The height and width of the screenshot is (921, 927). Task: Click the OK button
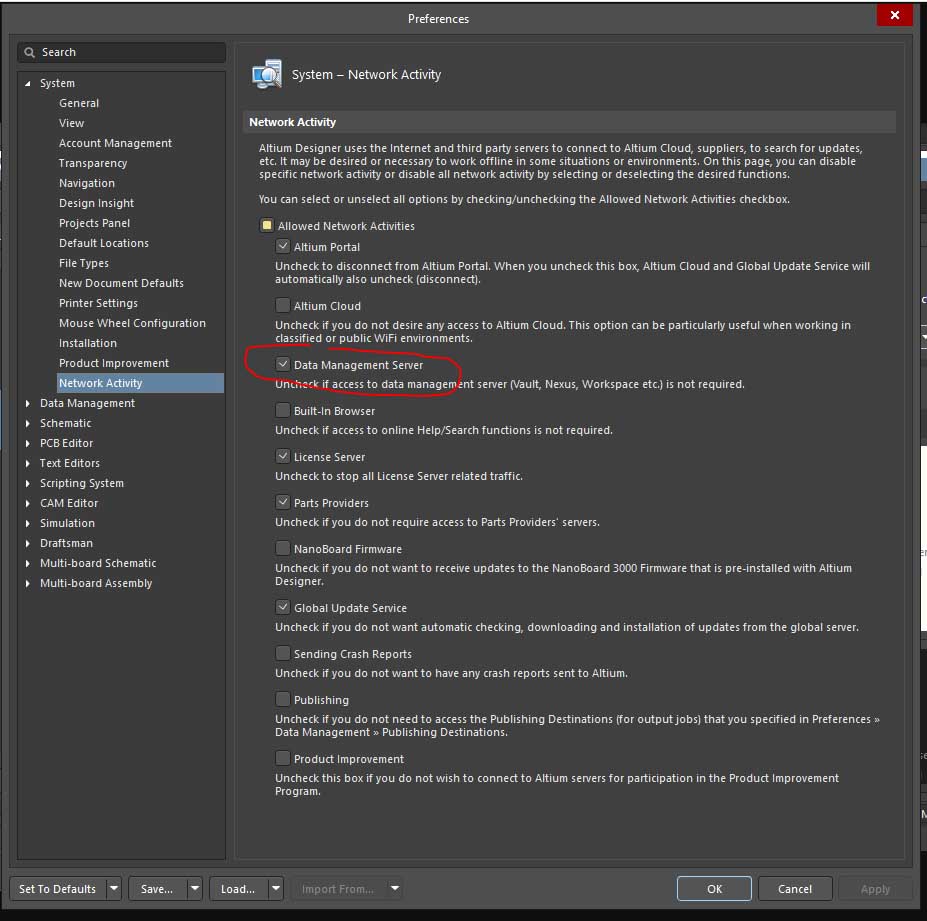tap(714, 889)
